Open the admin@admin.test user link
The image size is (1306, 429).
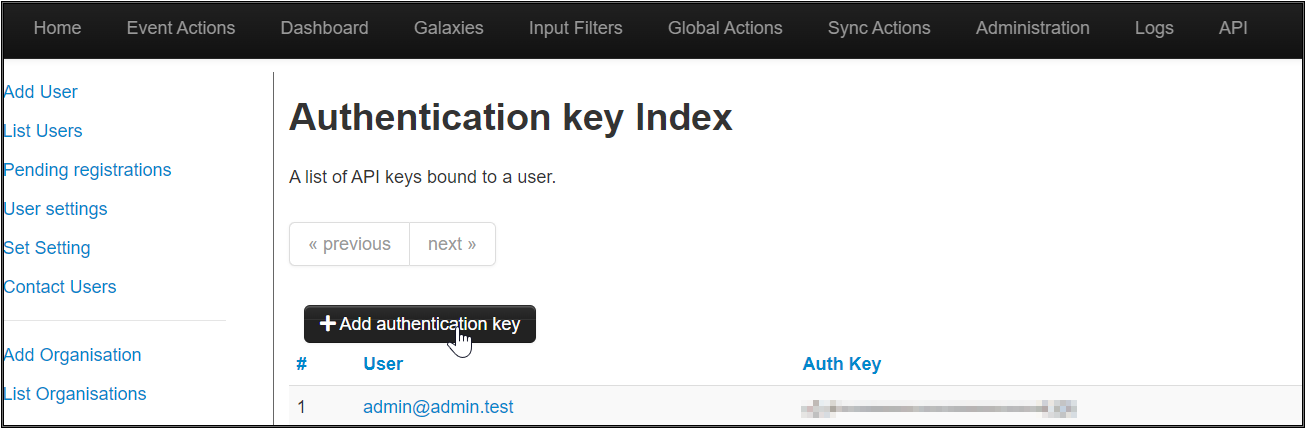tap(438, 407)
